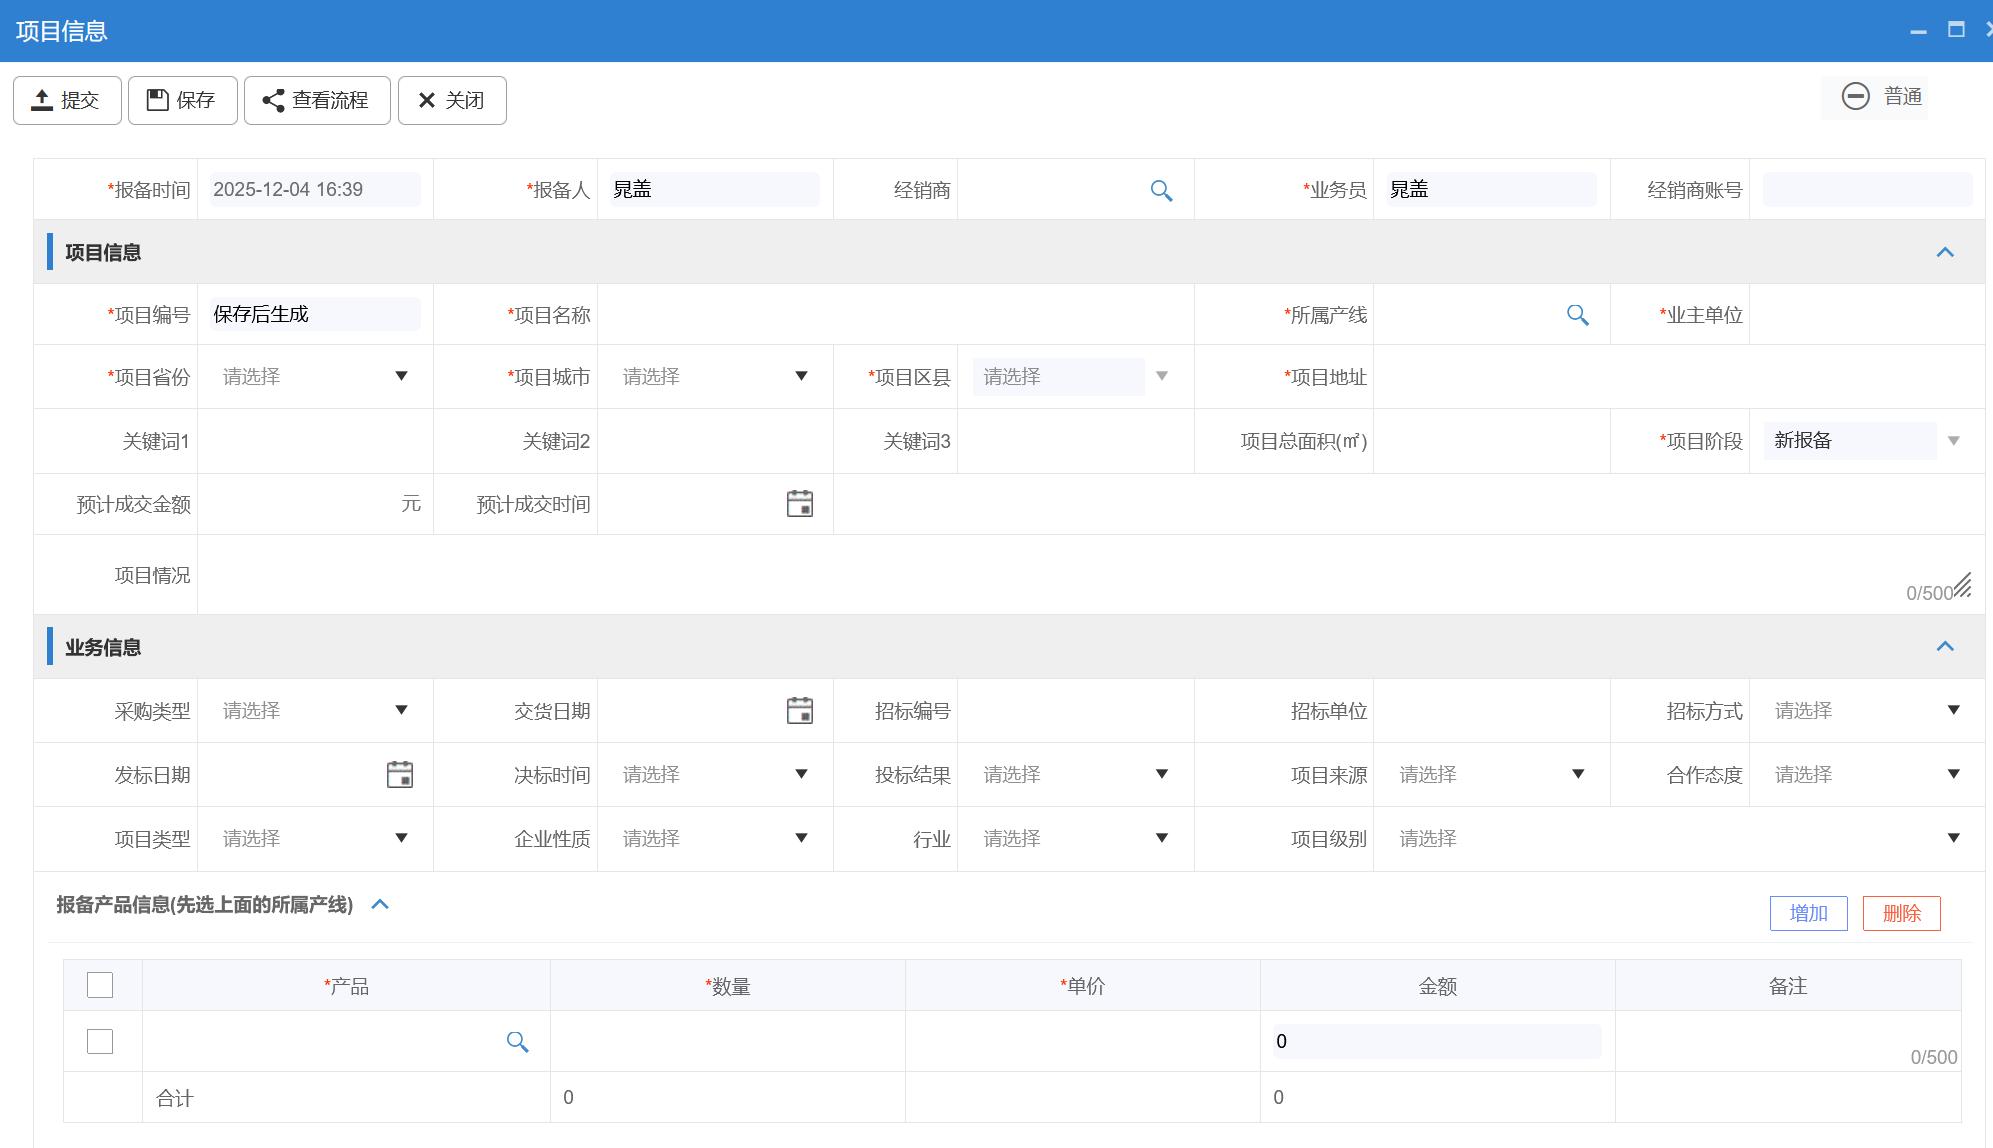The image size is (1993, 1148).
Task: Click the 查看流程 workflow share button
Action: [317, 100]
